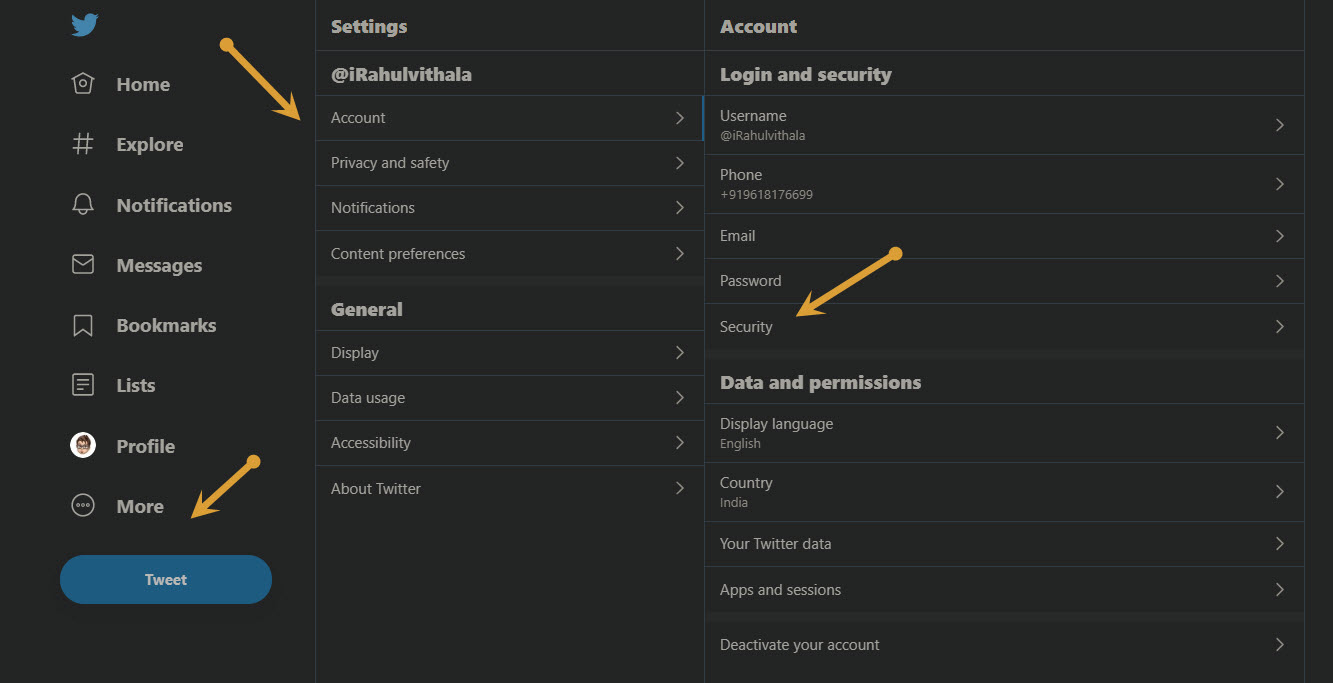Click the Explore hashtag icon
This screenshot has height=683, width=1333.
pos(83,144)
